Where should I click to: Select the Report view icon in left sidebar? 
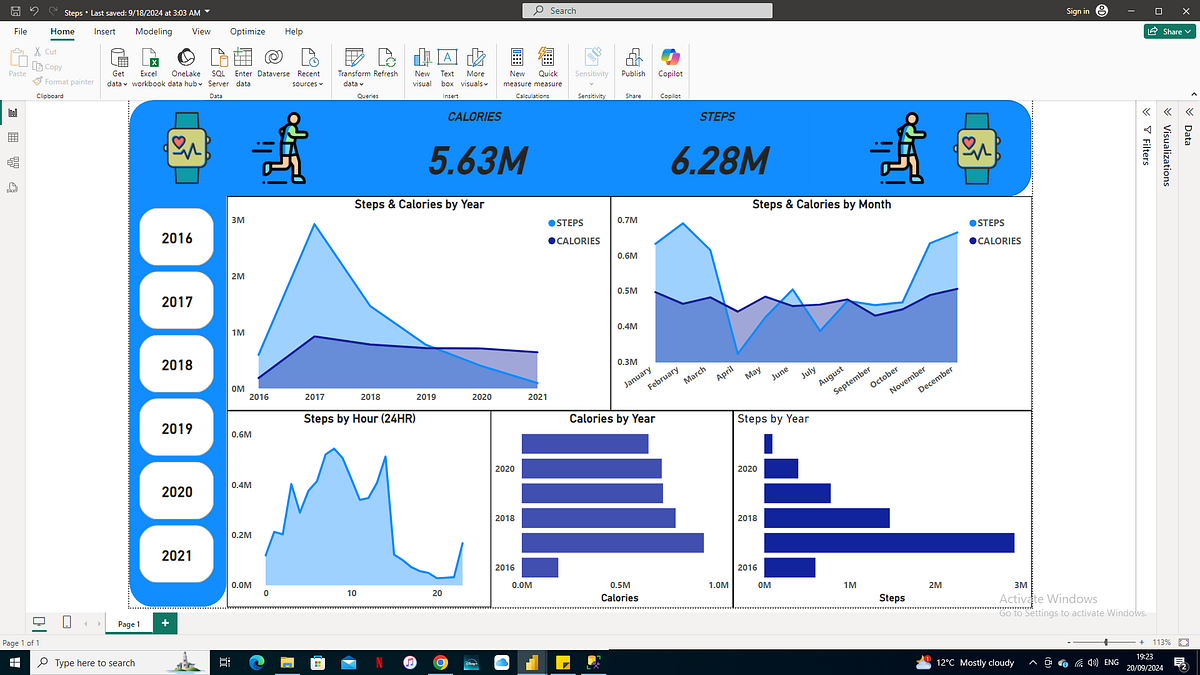point(13,112)
